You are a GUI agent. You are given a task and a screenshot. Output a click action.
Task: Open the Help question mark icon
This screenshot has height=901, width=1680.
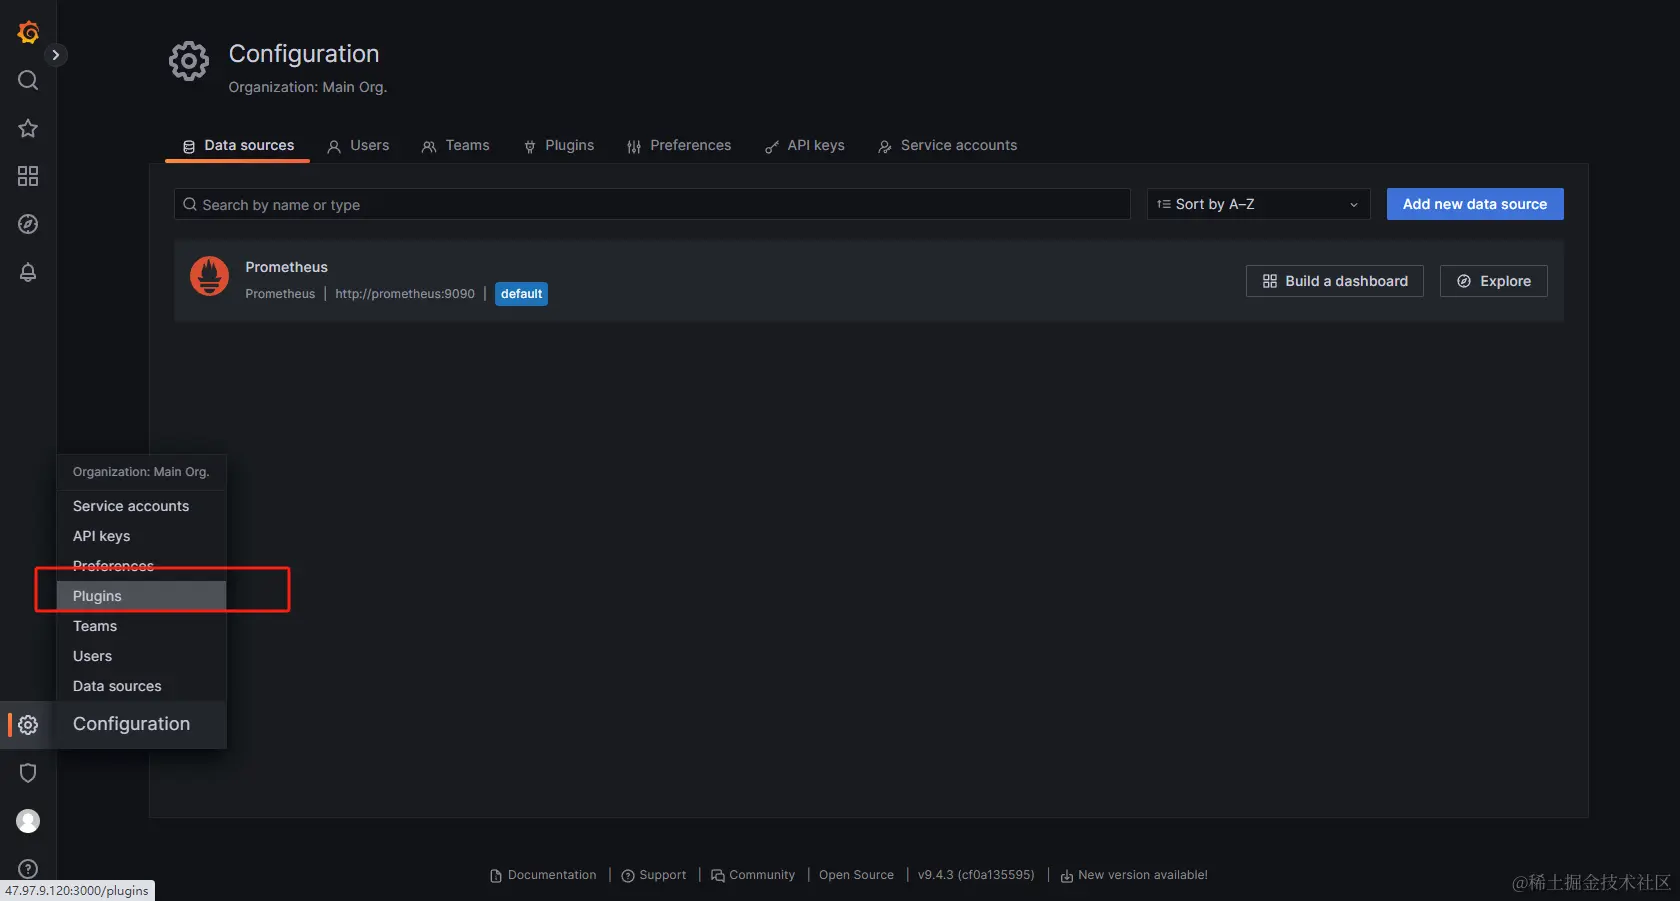pyautogui.click(x=28, y=869)
